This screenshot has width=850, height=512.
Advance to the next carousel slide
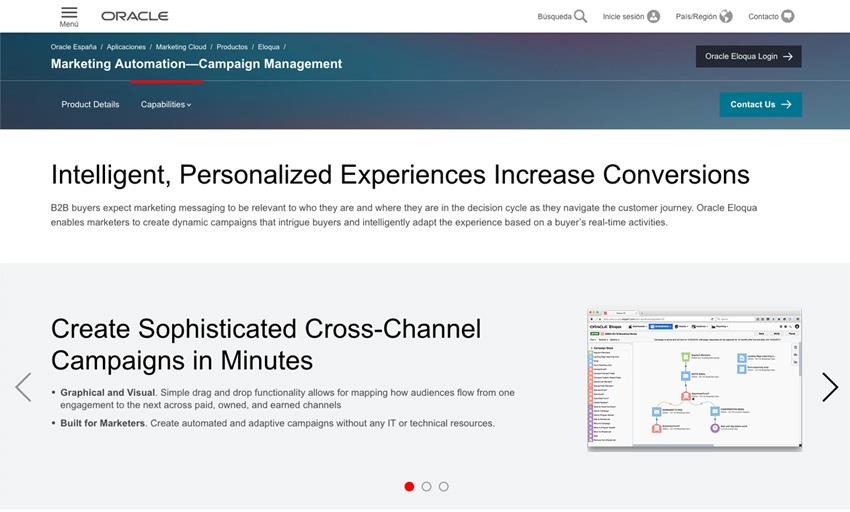pos(830,387)
